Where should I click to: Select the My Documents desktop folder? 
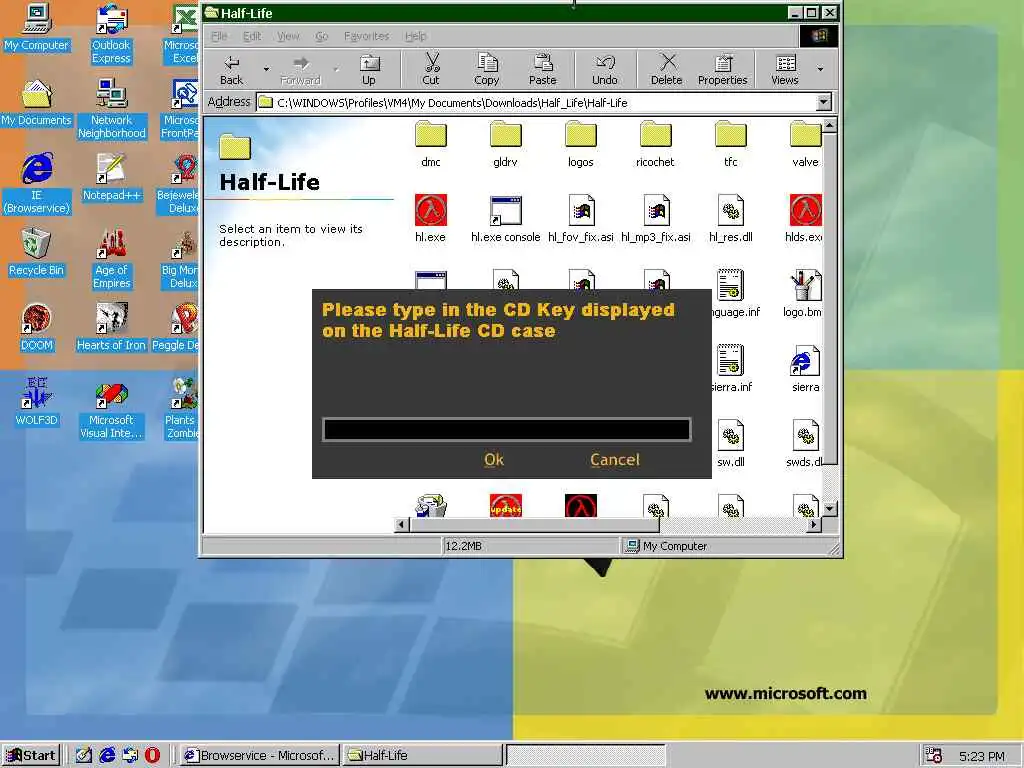click(x=37, y=103)
